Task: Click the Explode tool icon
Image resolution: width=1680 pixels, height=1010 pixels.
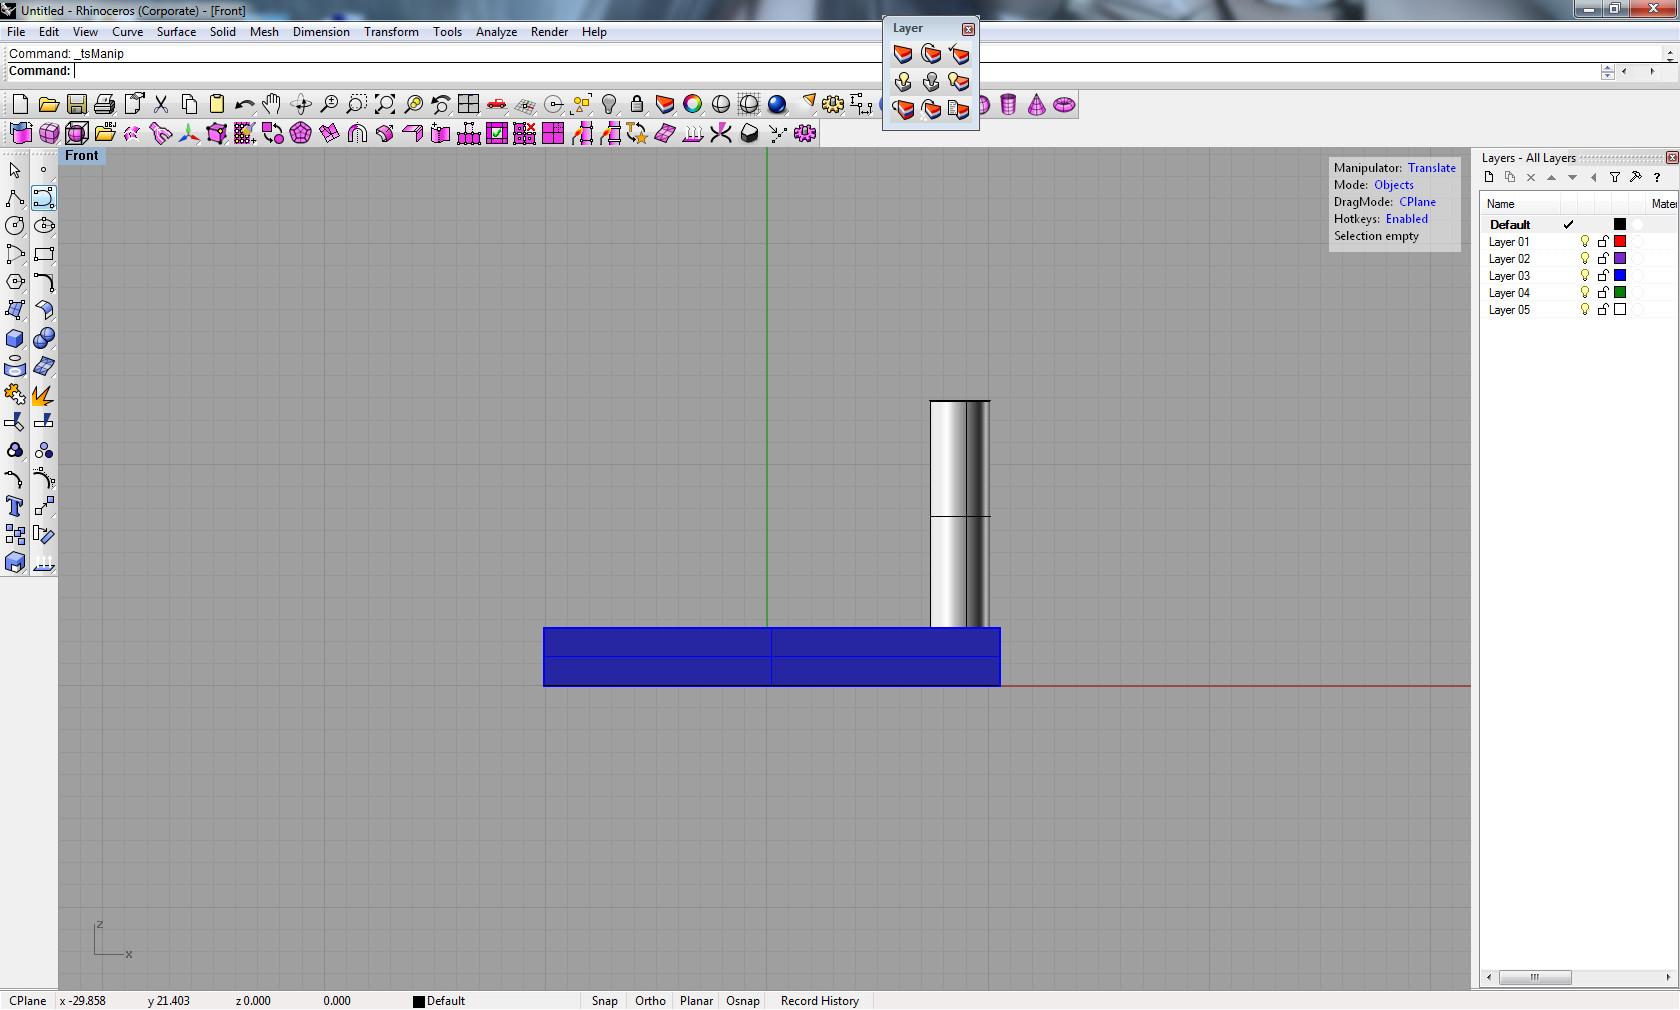Action: [43, 395]
